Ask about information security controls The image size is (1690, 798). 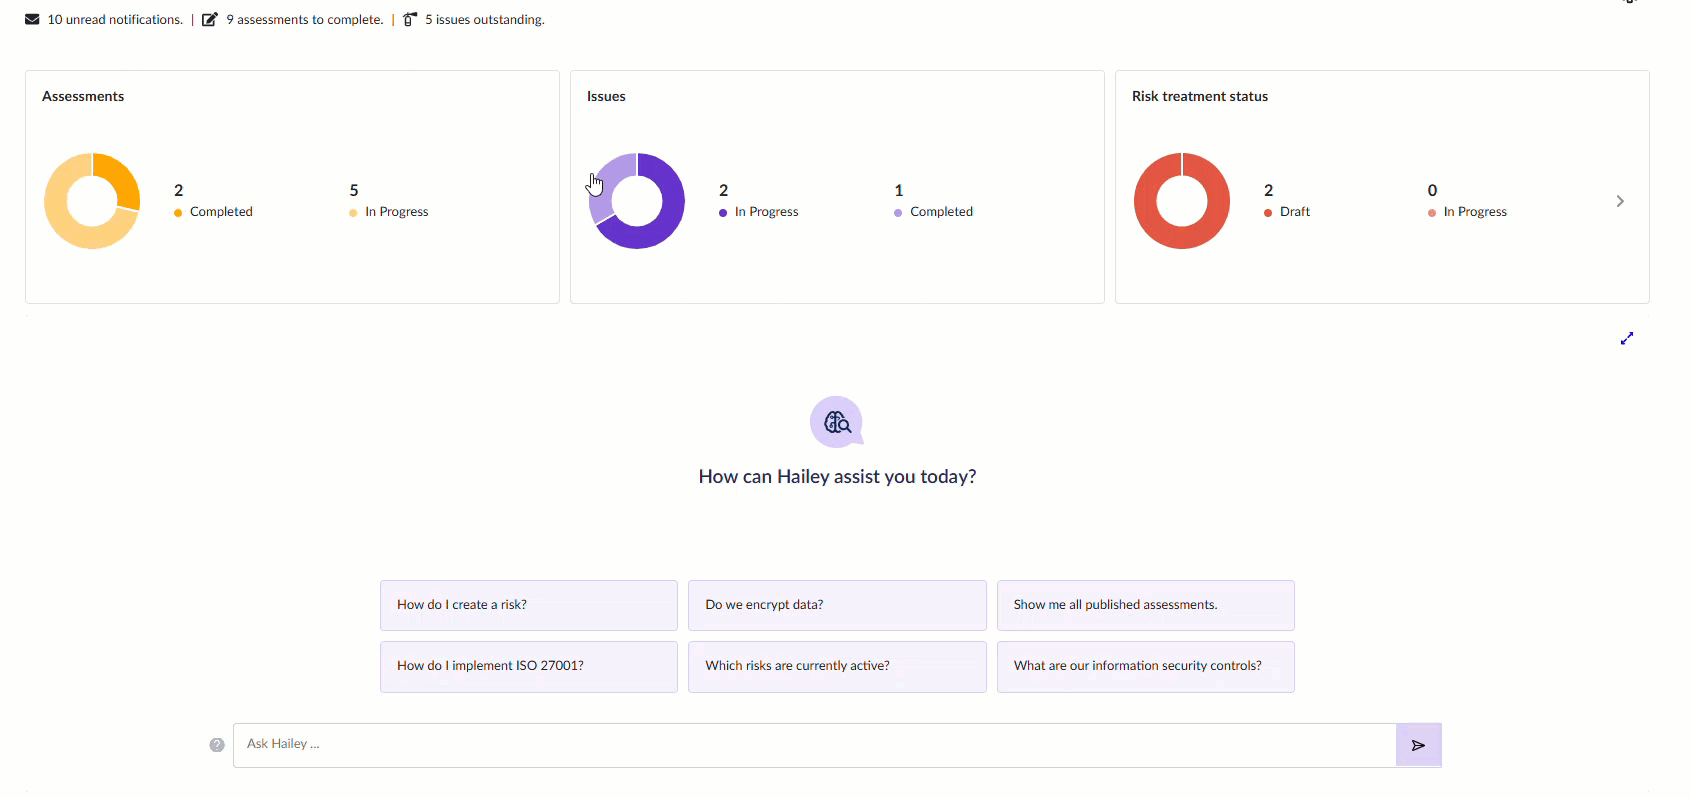tap(1145, 666)
